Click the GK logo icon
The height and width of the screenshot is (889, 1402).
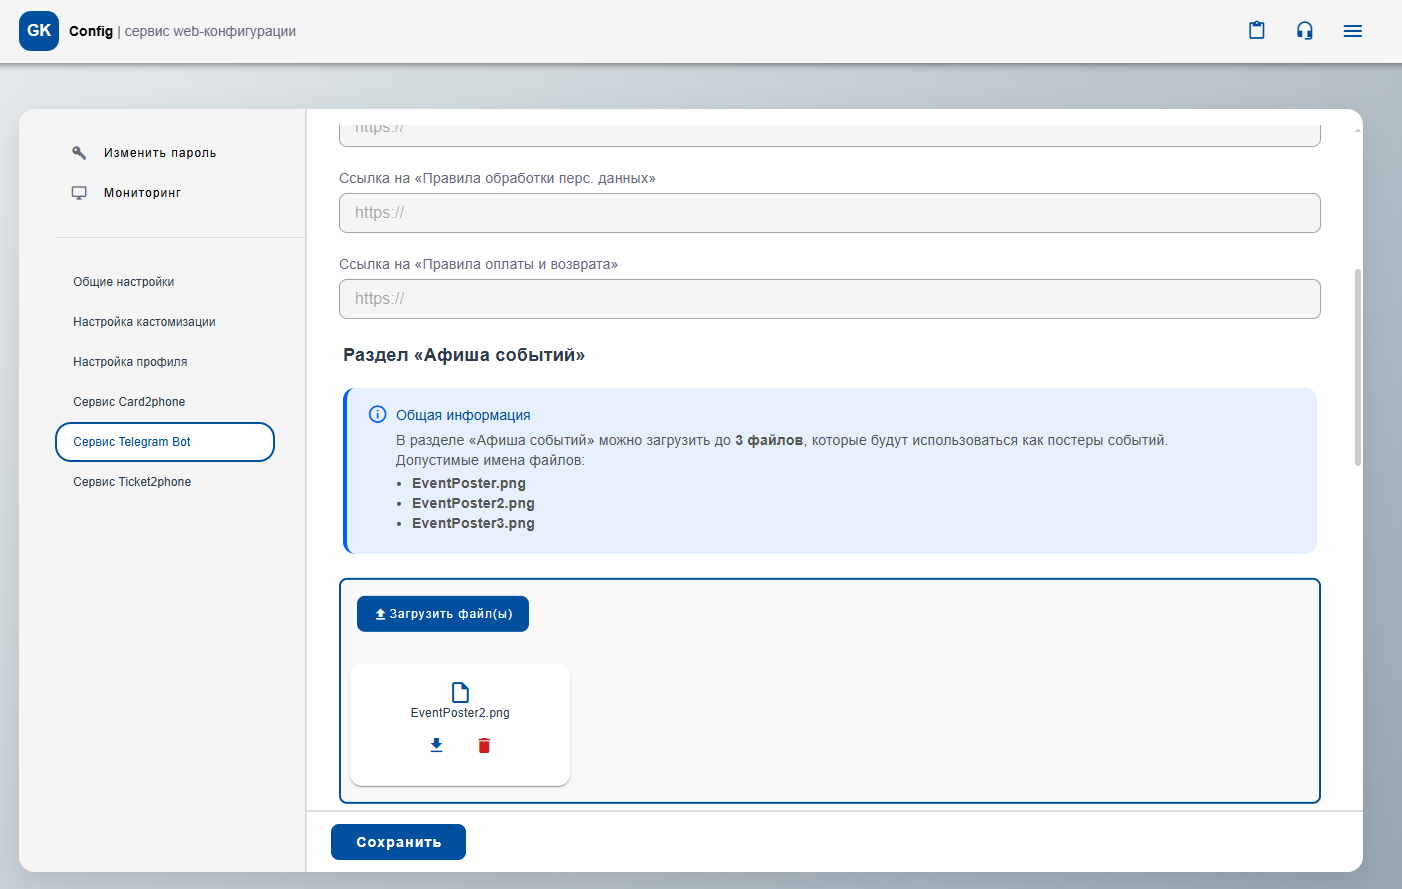point(39,31)
